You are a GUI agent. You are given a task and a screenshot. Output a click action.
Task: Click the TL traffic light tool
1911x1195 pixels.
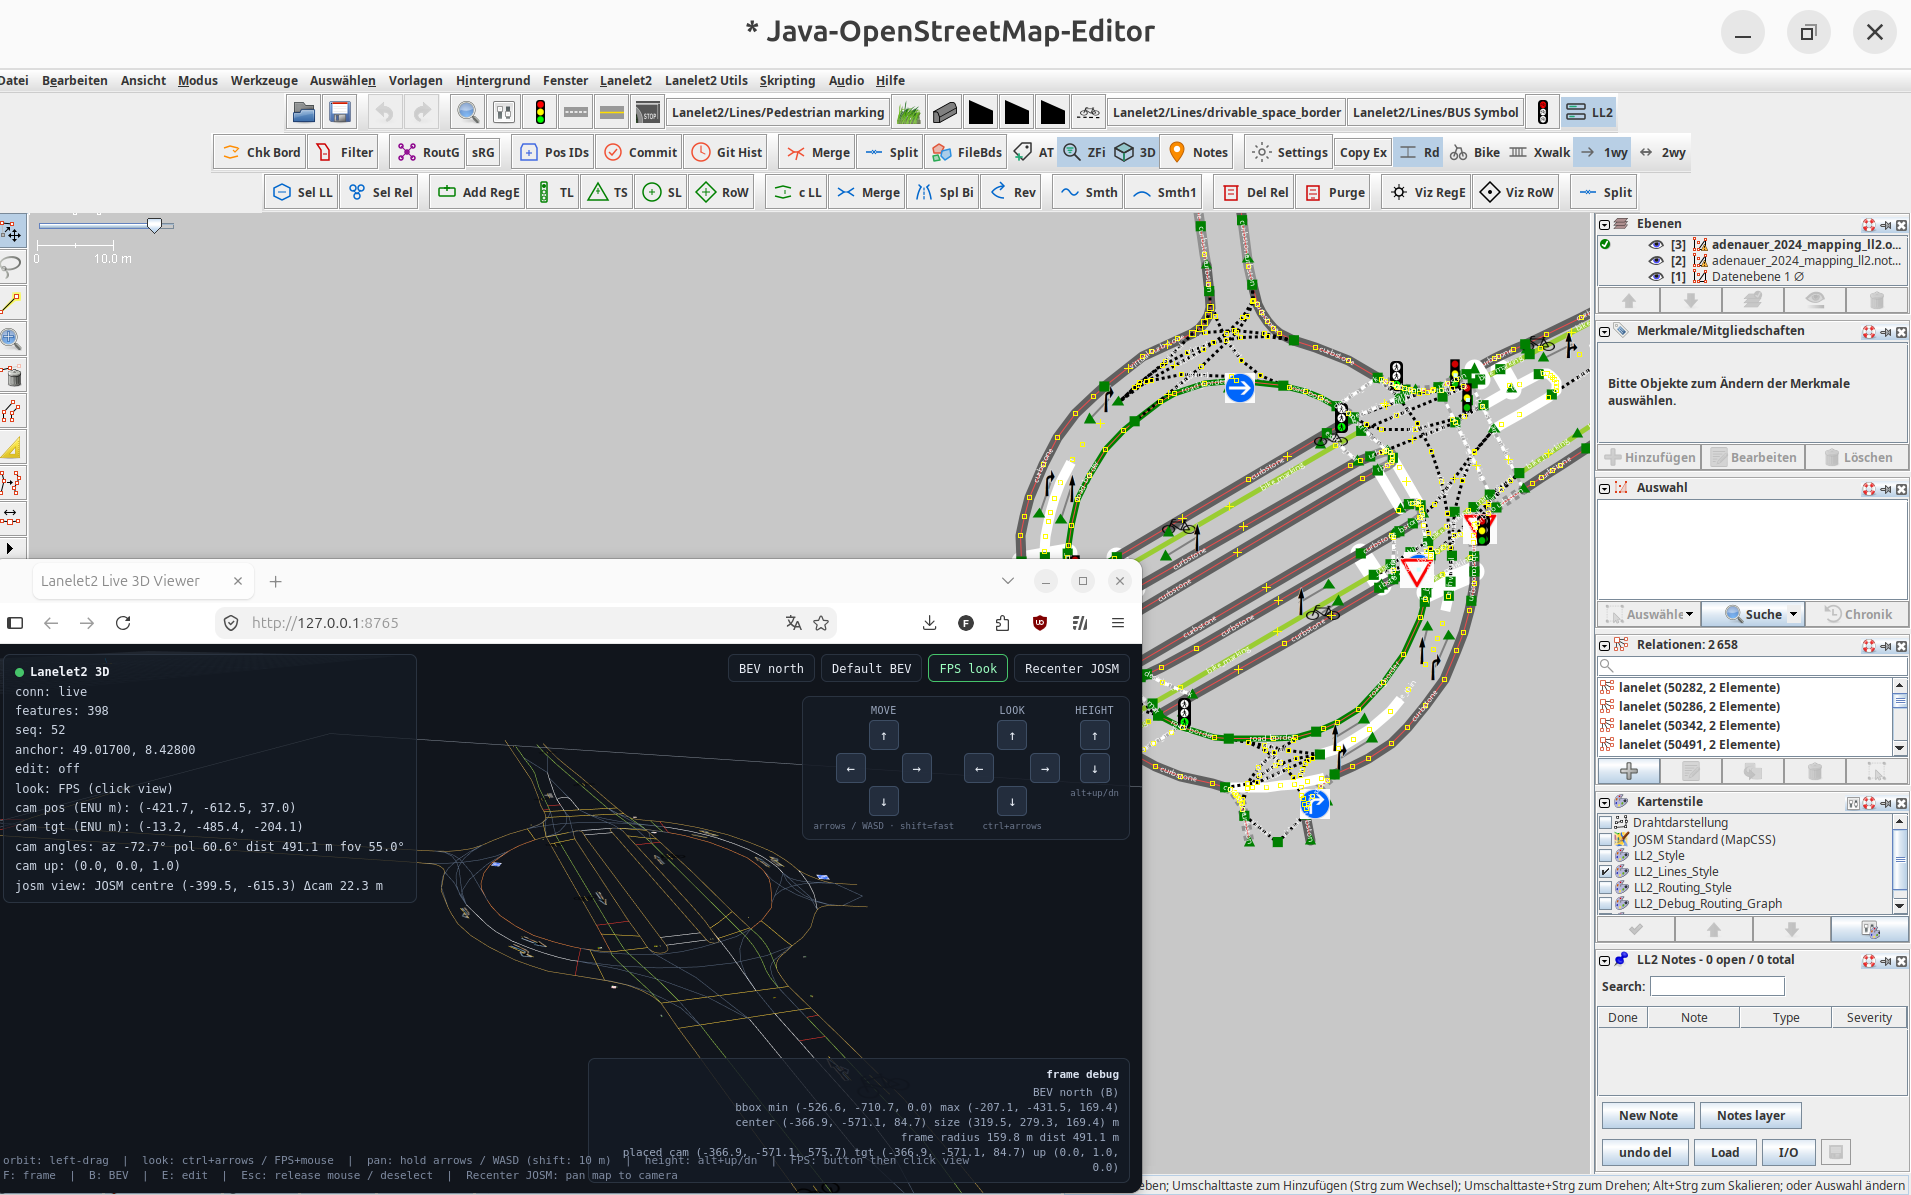click(x=555, y=192)
